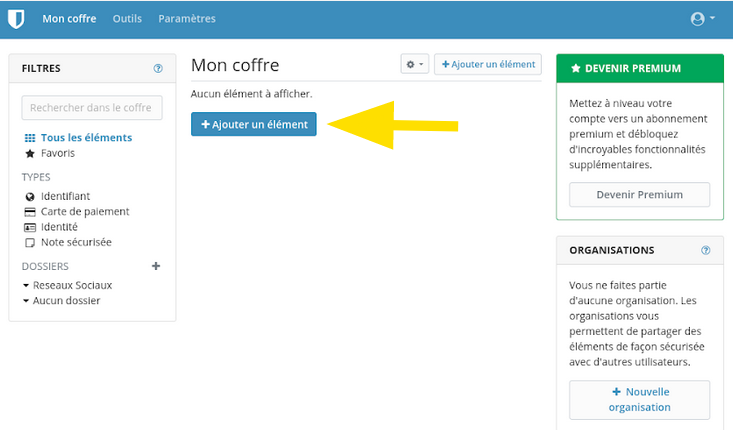This screenshot has width=733, height=430.
Task: Open the Filtres help question icon
Action: [158, 68]
